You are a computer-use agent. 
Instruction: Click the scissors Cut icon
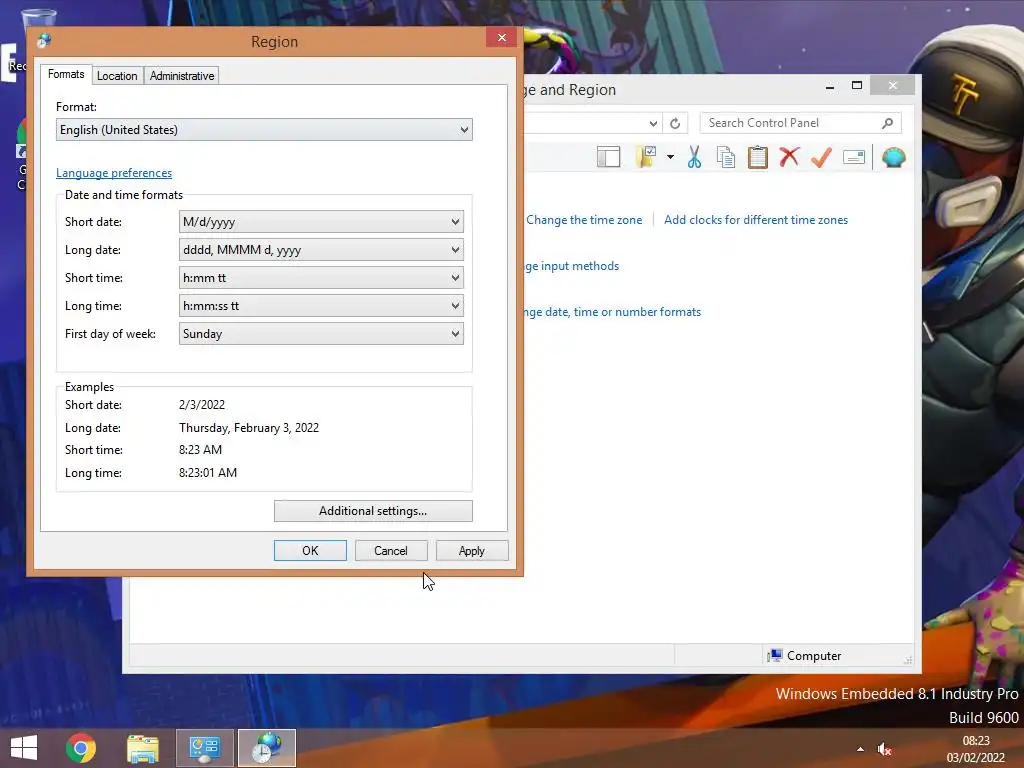coord(694,157)
